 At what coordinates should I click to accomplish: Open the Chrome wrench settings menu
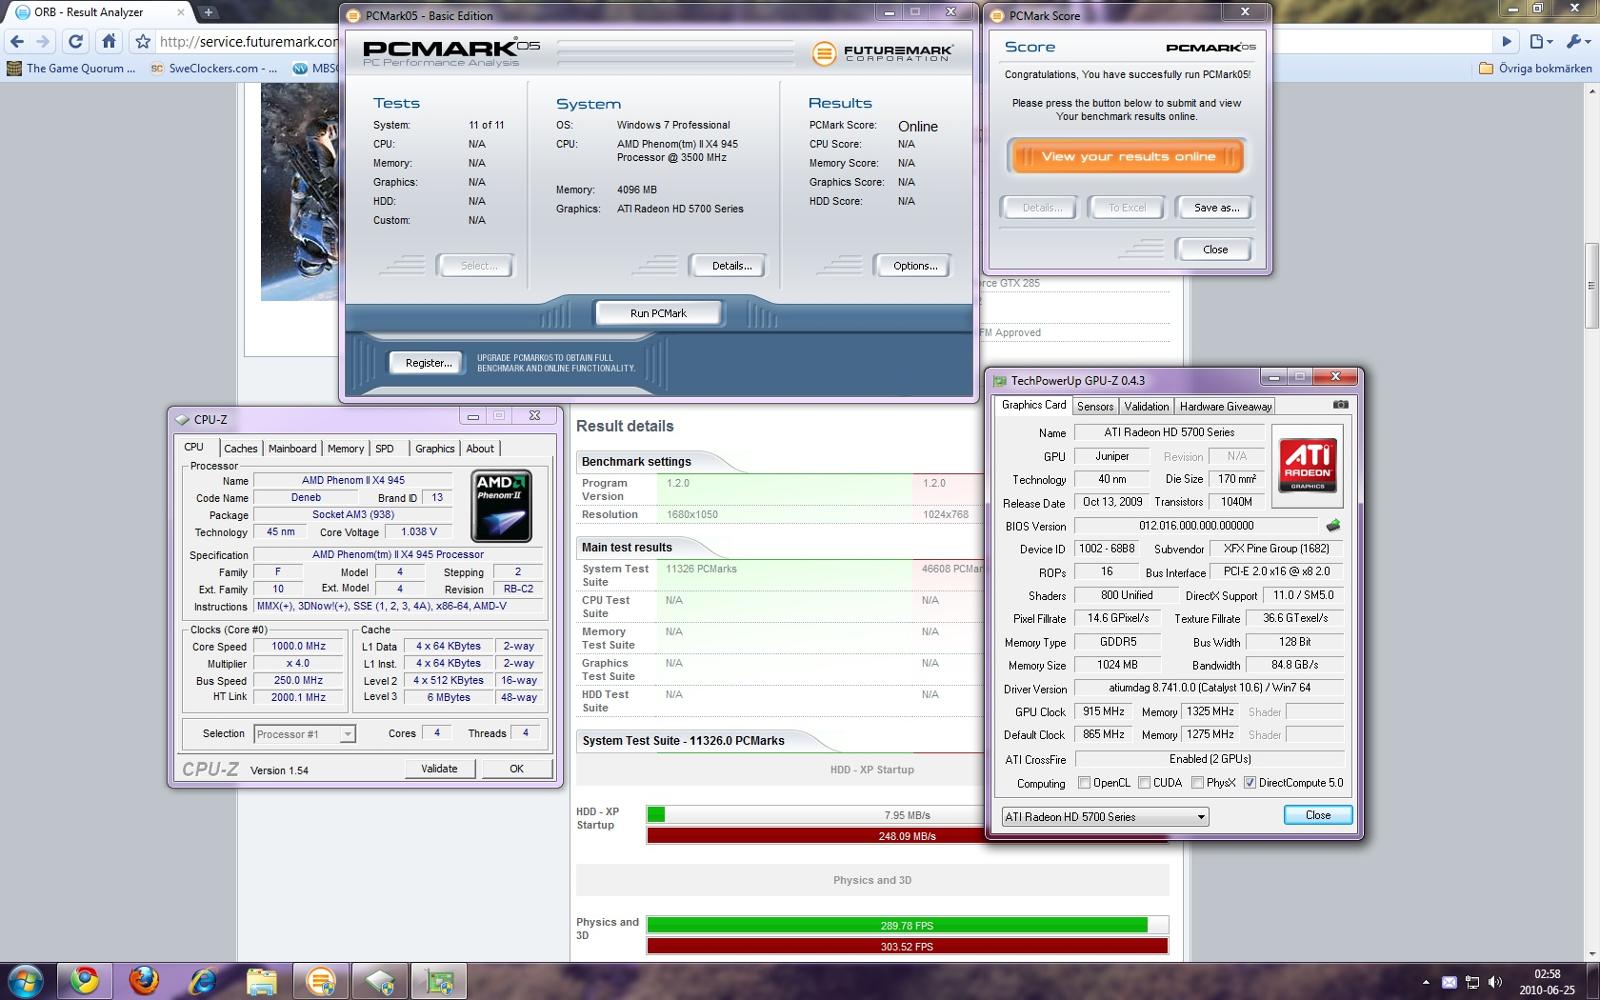(1577, 42)
